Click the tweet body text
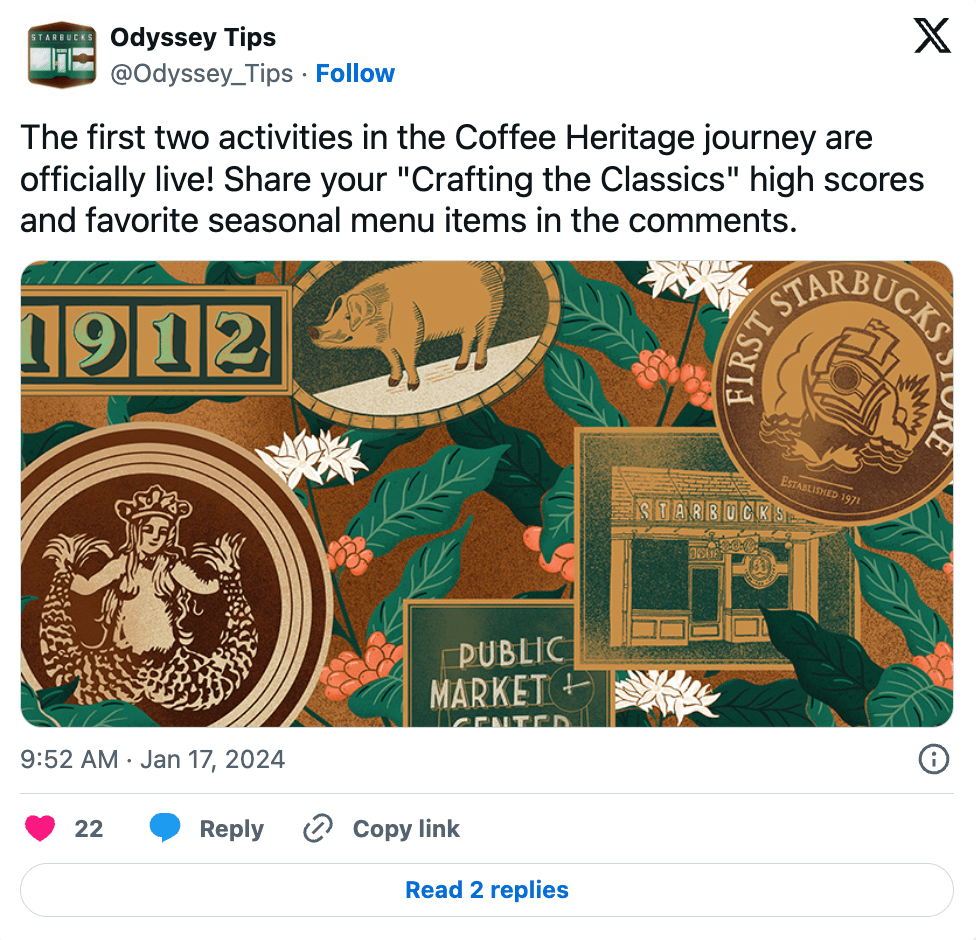Viewport: 976px width, 940px height. point(472,179)
